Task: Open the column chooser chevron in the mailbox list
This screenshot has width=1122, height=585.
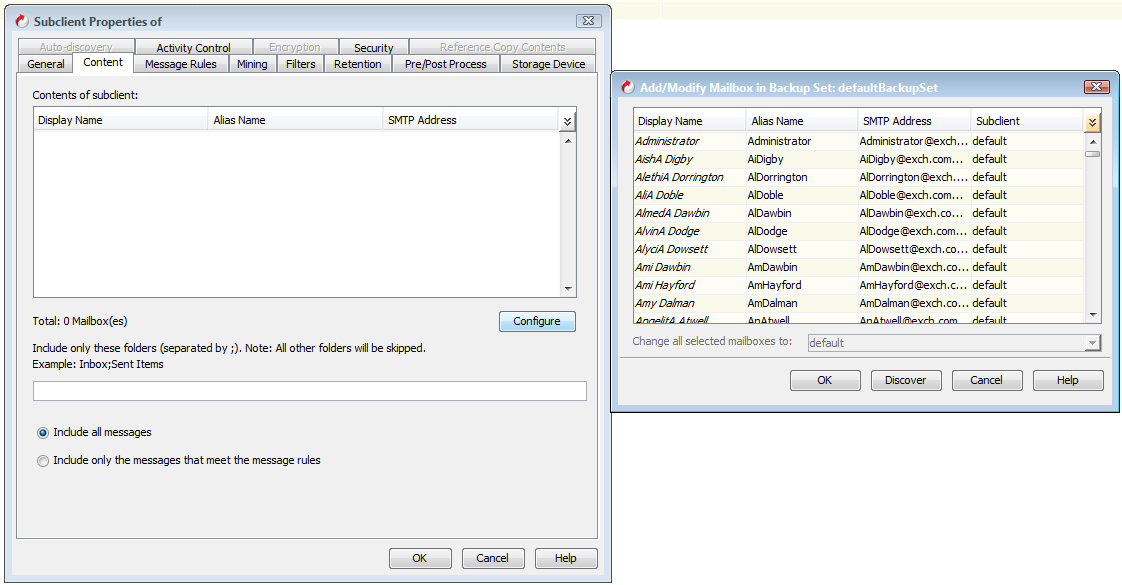Action: (x=1092, y=121)
